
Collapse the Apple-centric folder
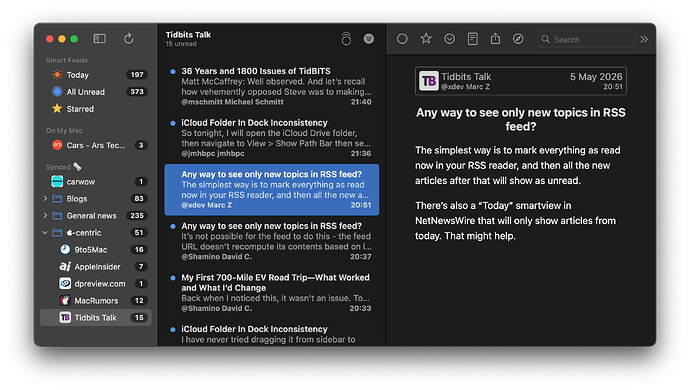pos(45,232)
